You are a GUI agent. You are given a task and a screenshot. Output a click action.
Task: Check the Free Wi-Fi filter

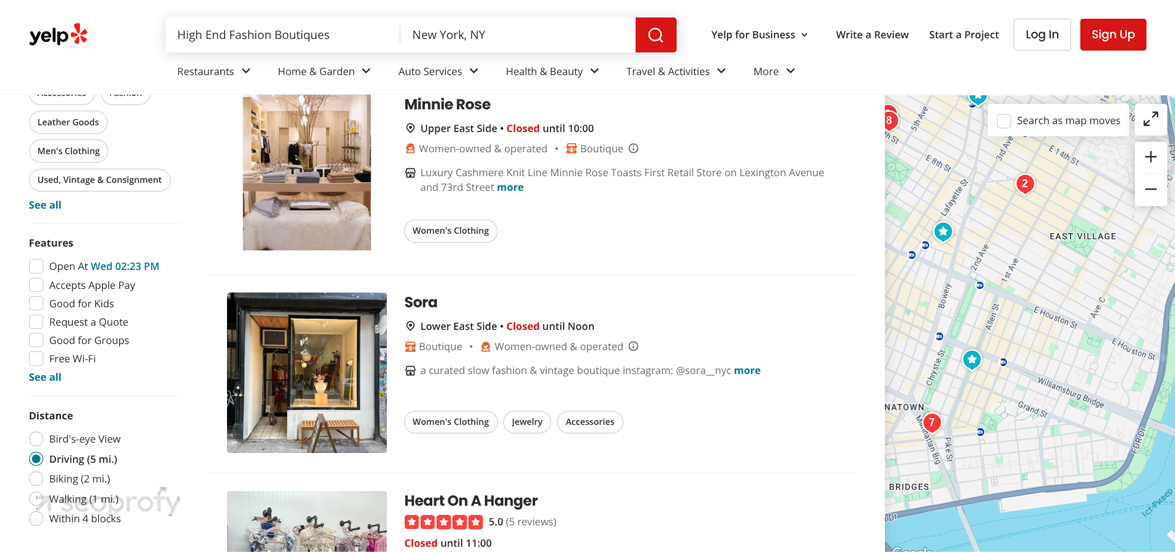tap(36, 359)
